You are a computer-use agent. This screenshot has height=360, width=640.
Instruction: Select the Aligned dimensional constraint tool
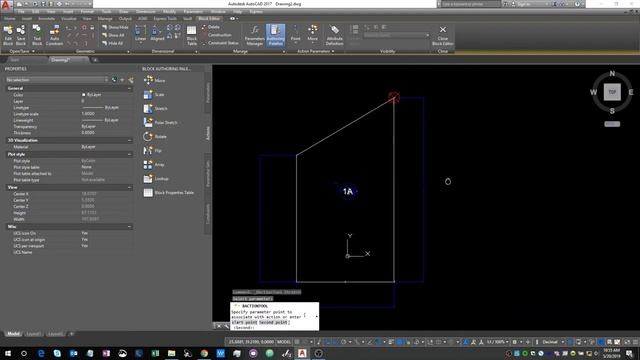click(157, 33)
